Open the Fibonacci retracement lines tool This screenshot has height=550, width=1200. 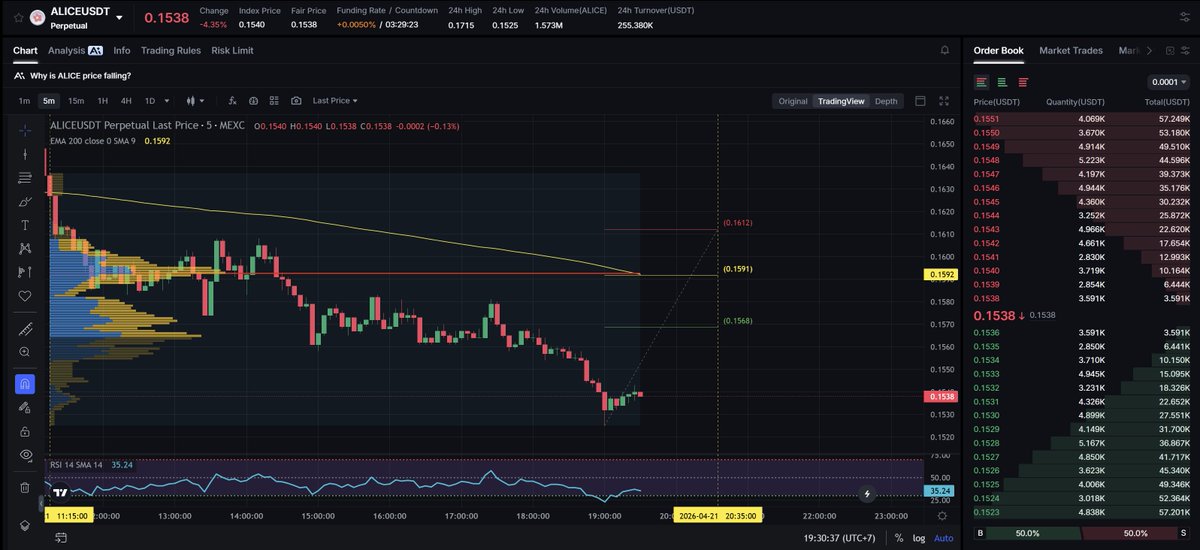(x=25, y=178)
